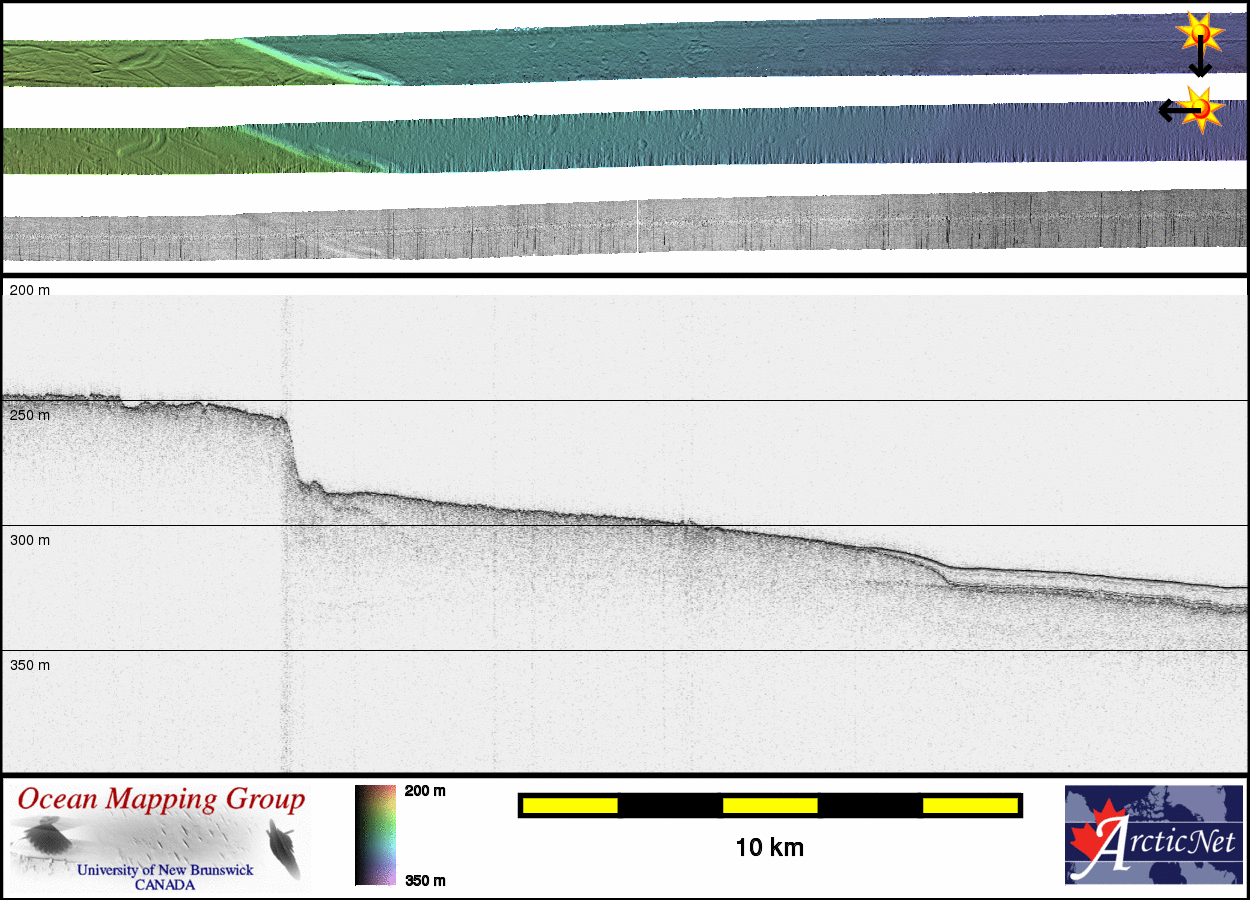Click the University of New Brunswick text
The image size is (1250, 900).
click(165, 870)
